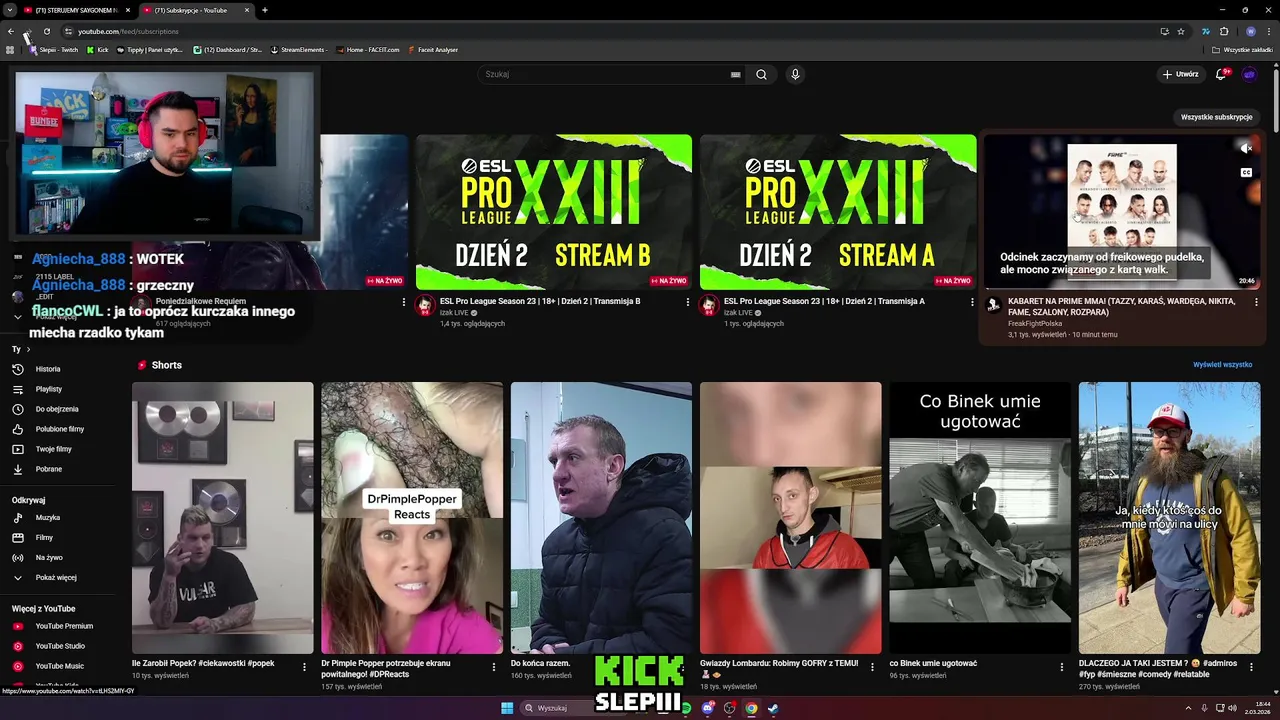1280x720 pixels.
Task: Open Kick bookmark in bookmarks bar
Action: click(97, 49)
